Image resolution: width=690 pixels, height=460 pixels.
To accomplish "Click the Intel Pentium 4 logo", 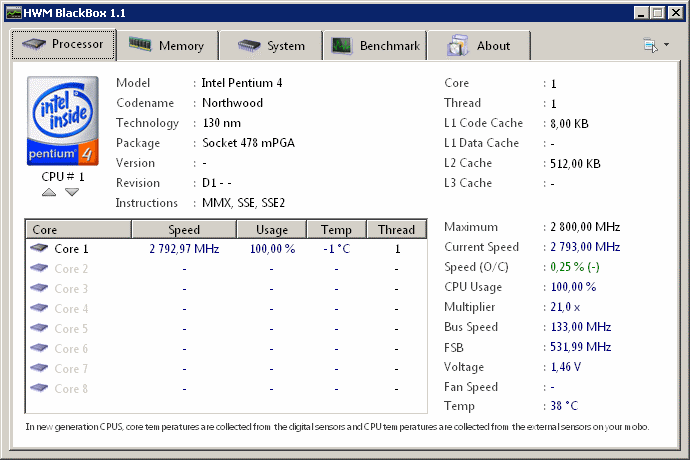I will (x=63, y=121).
